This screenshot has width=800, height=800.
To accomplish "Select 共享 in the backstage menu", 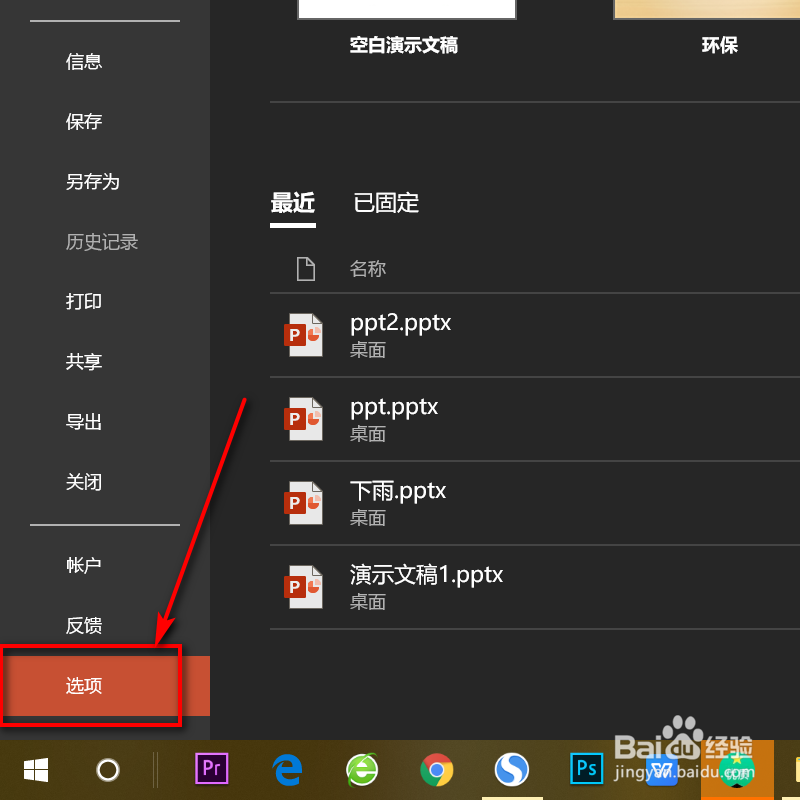I will pyautogui.click(x=84, y=362).
